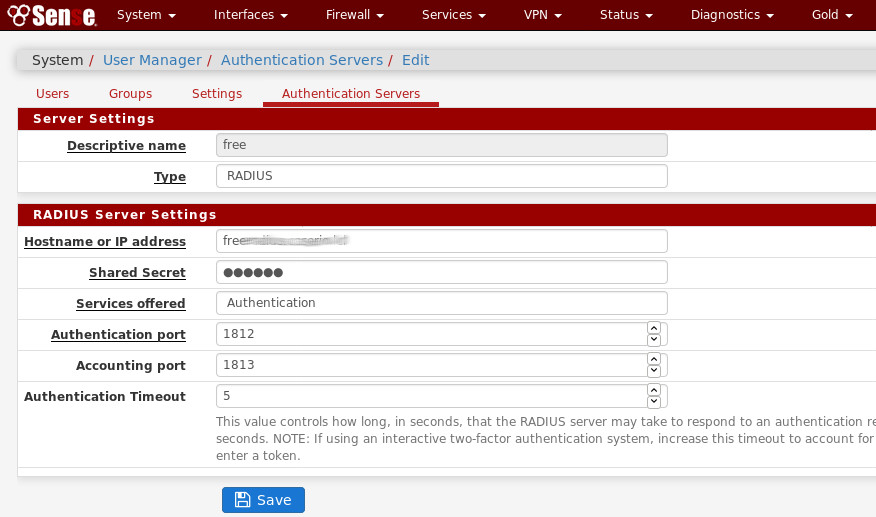Open the System dropdown menu
The width and height of the screenshot is (876, 517).
[x=146, y=15]
